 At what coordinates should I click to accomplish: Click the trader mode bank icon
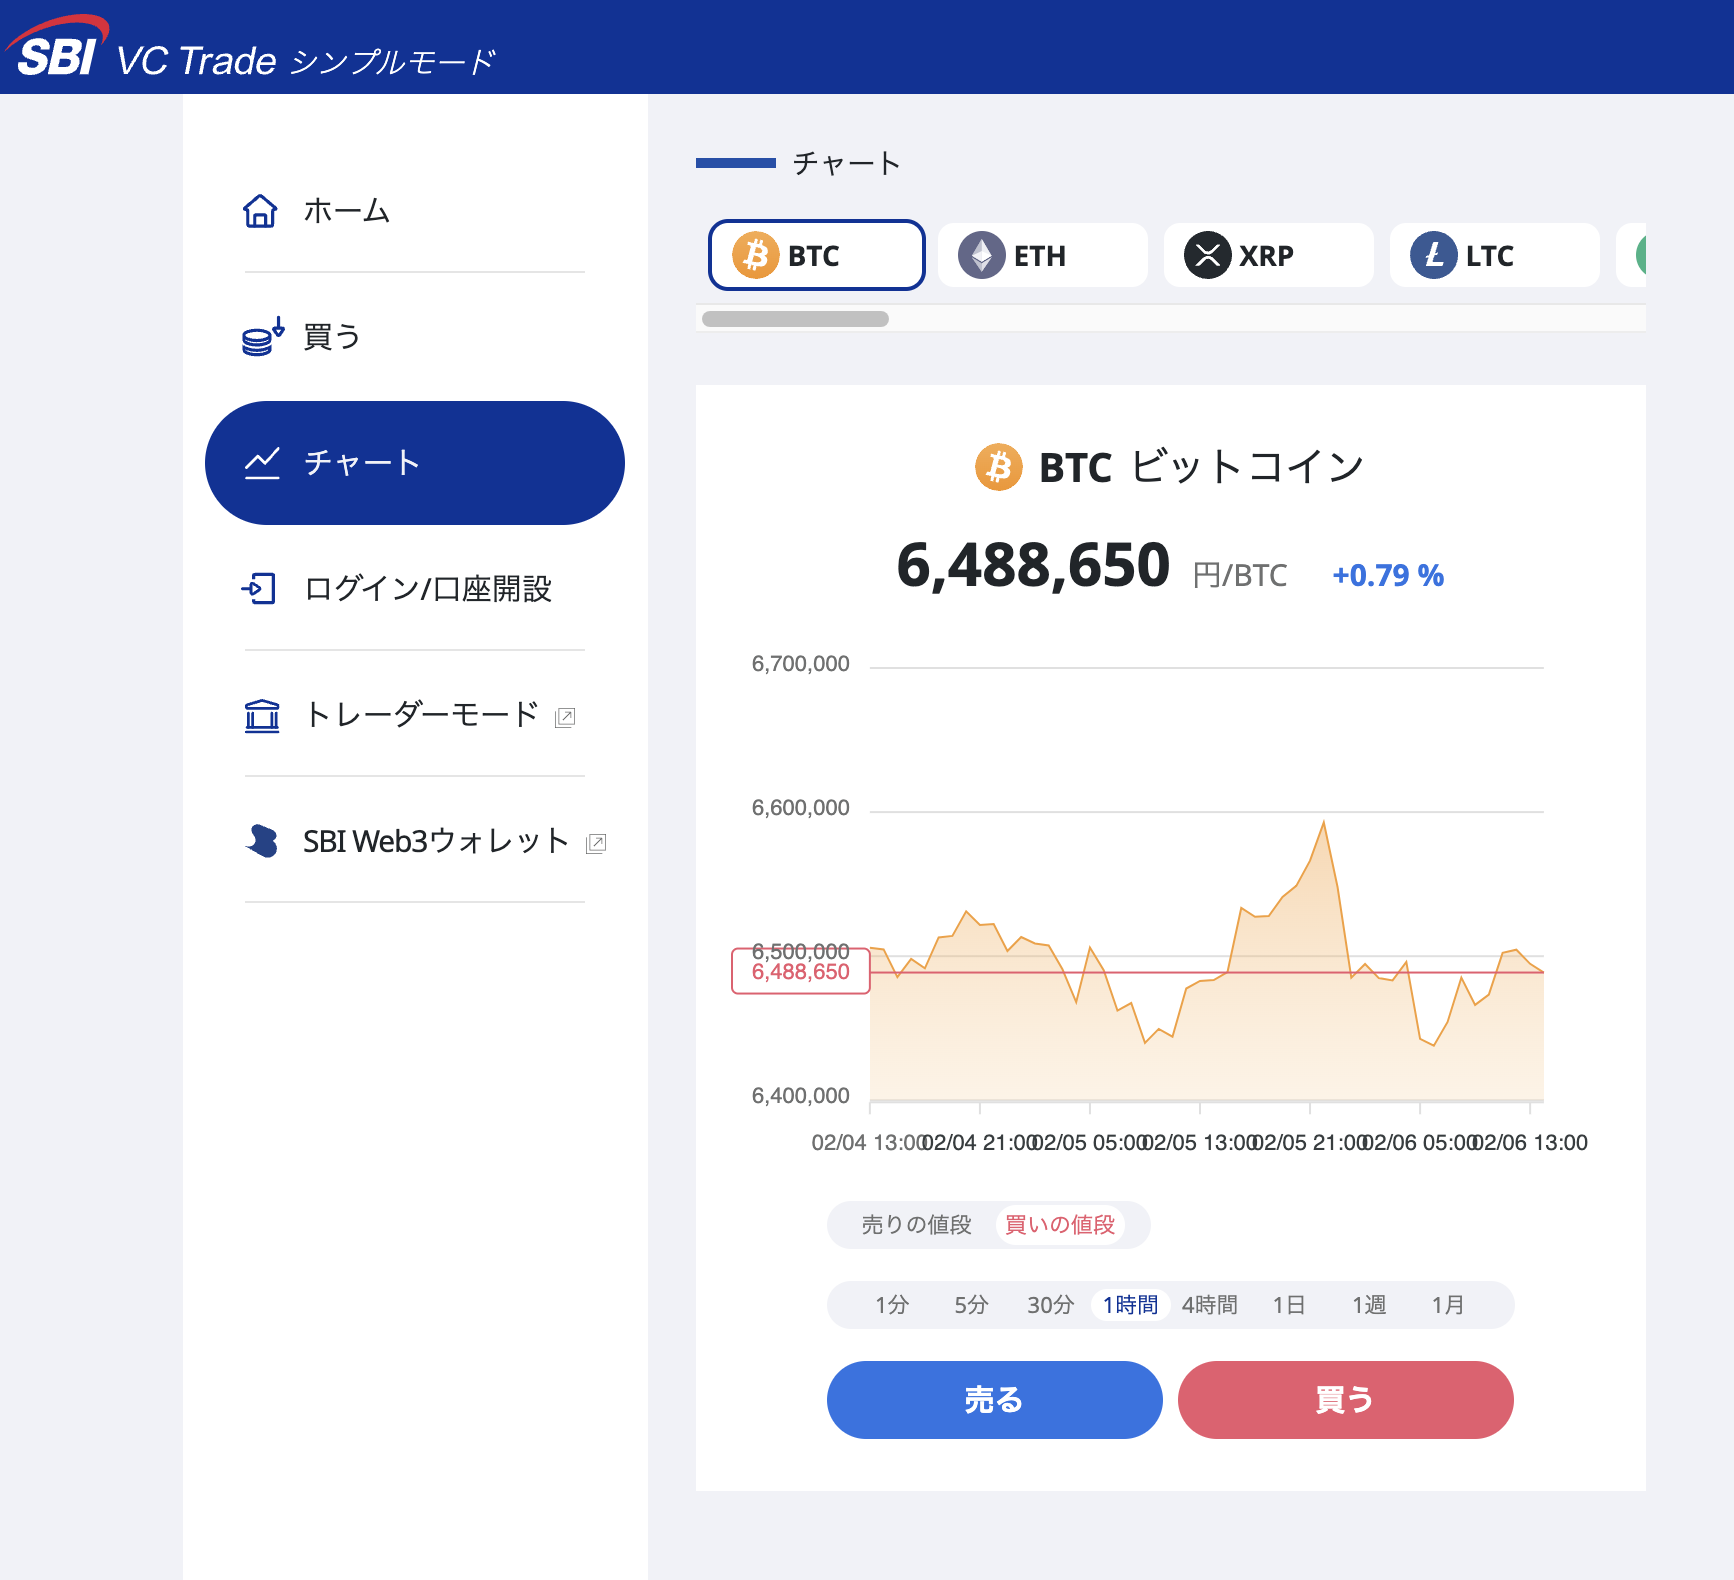tap(262, 715)
